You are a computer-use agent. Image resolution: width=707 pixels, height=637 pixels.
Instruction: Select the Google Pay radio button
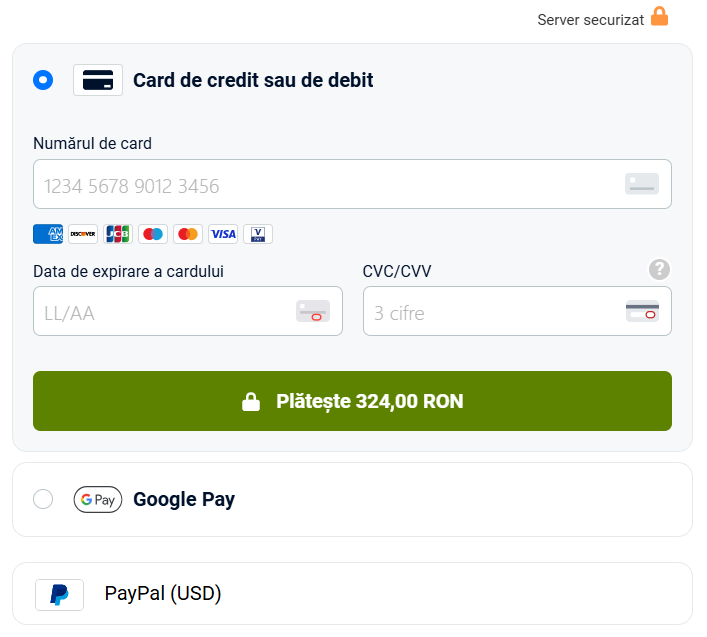pos(43,499)
